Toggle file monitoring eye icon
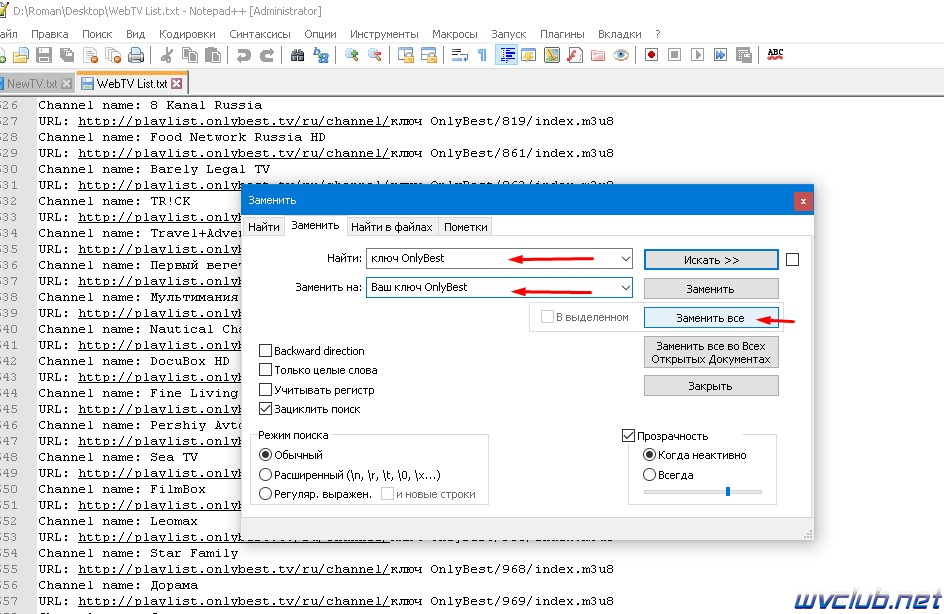This screenshot has height=614, width=944. click(x=621, y=55)
